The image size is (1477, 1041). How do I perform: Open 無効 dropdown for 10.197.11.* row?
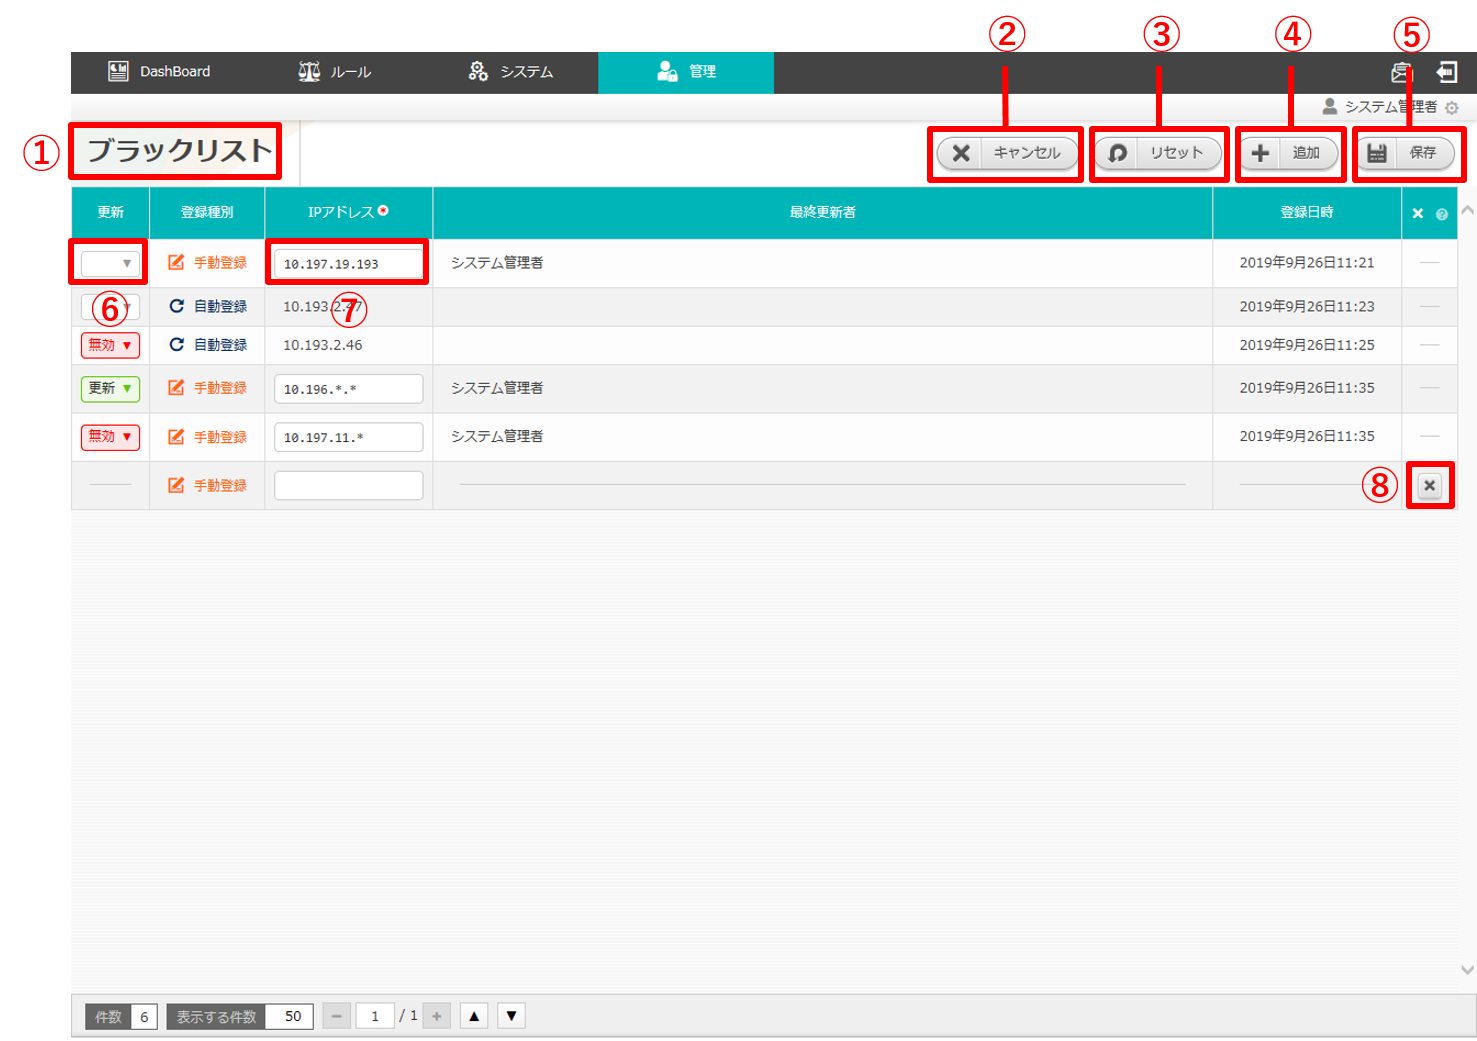110,437
